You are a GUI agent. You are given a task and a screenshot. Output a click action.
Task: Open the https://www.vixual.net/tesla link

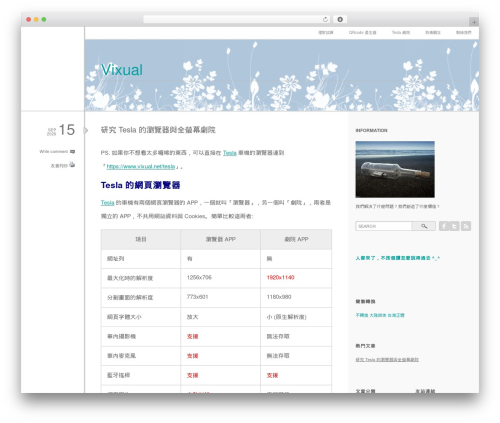[x=141, y=166]
